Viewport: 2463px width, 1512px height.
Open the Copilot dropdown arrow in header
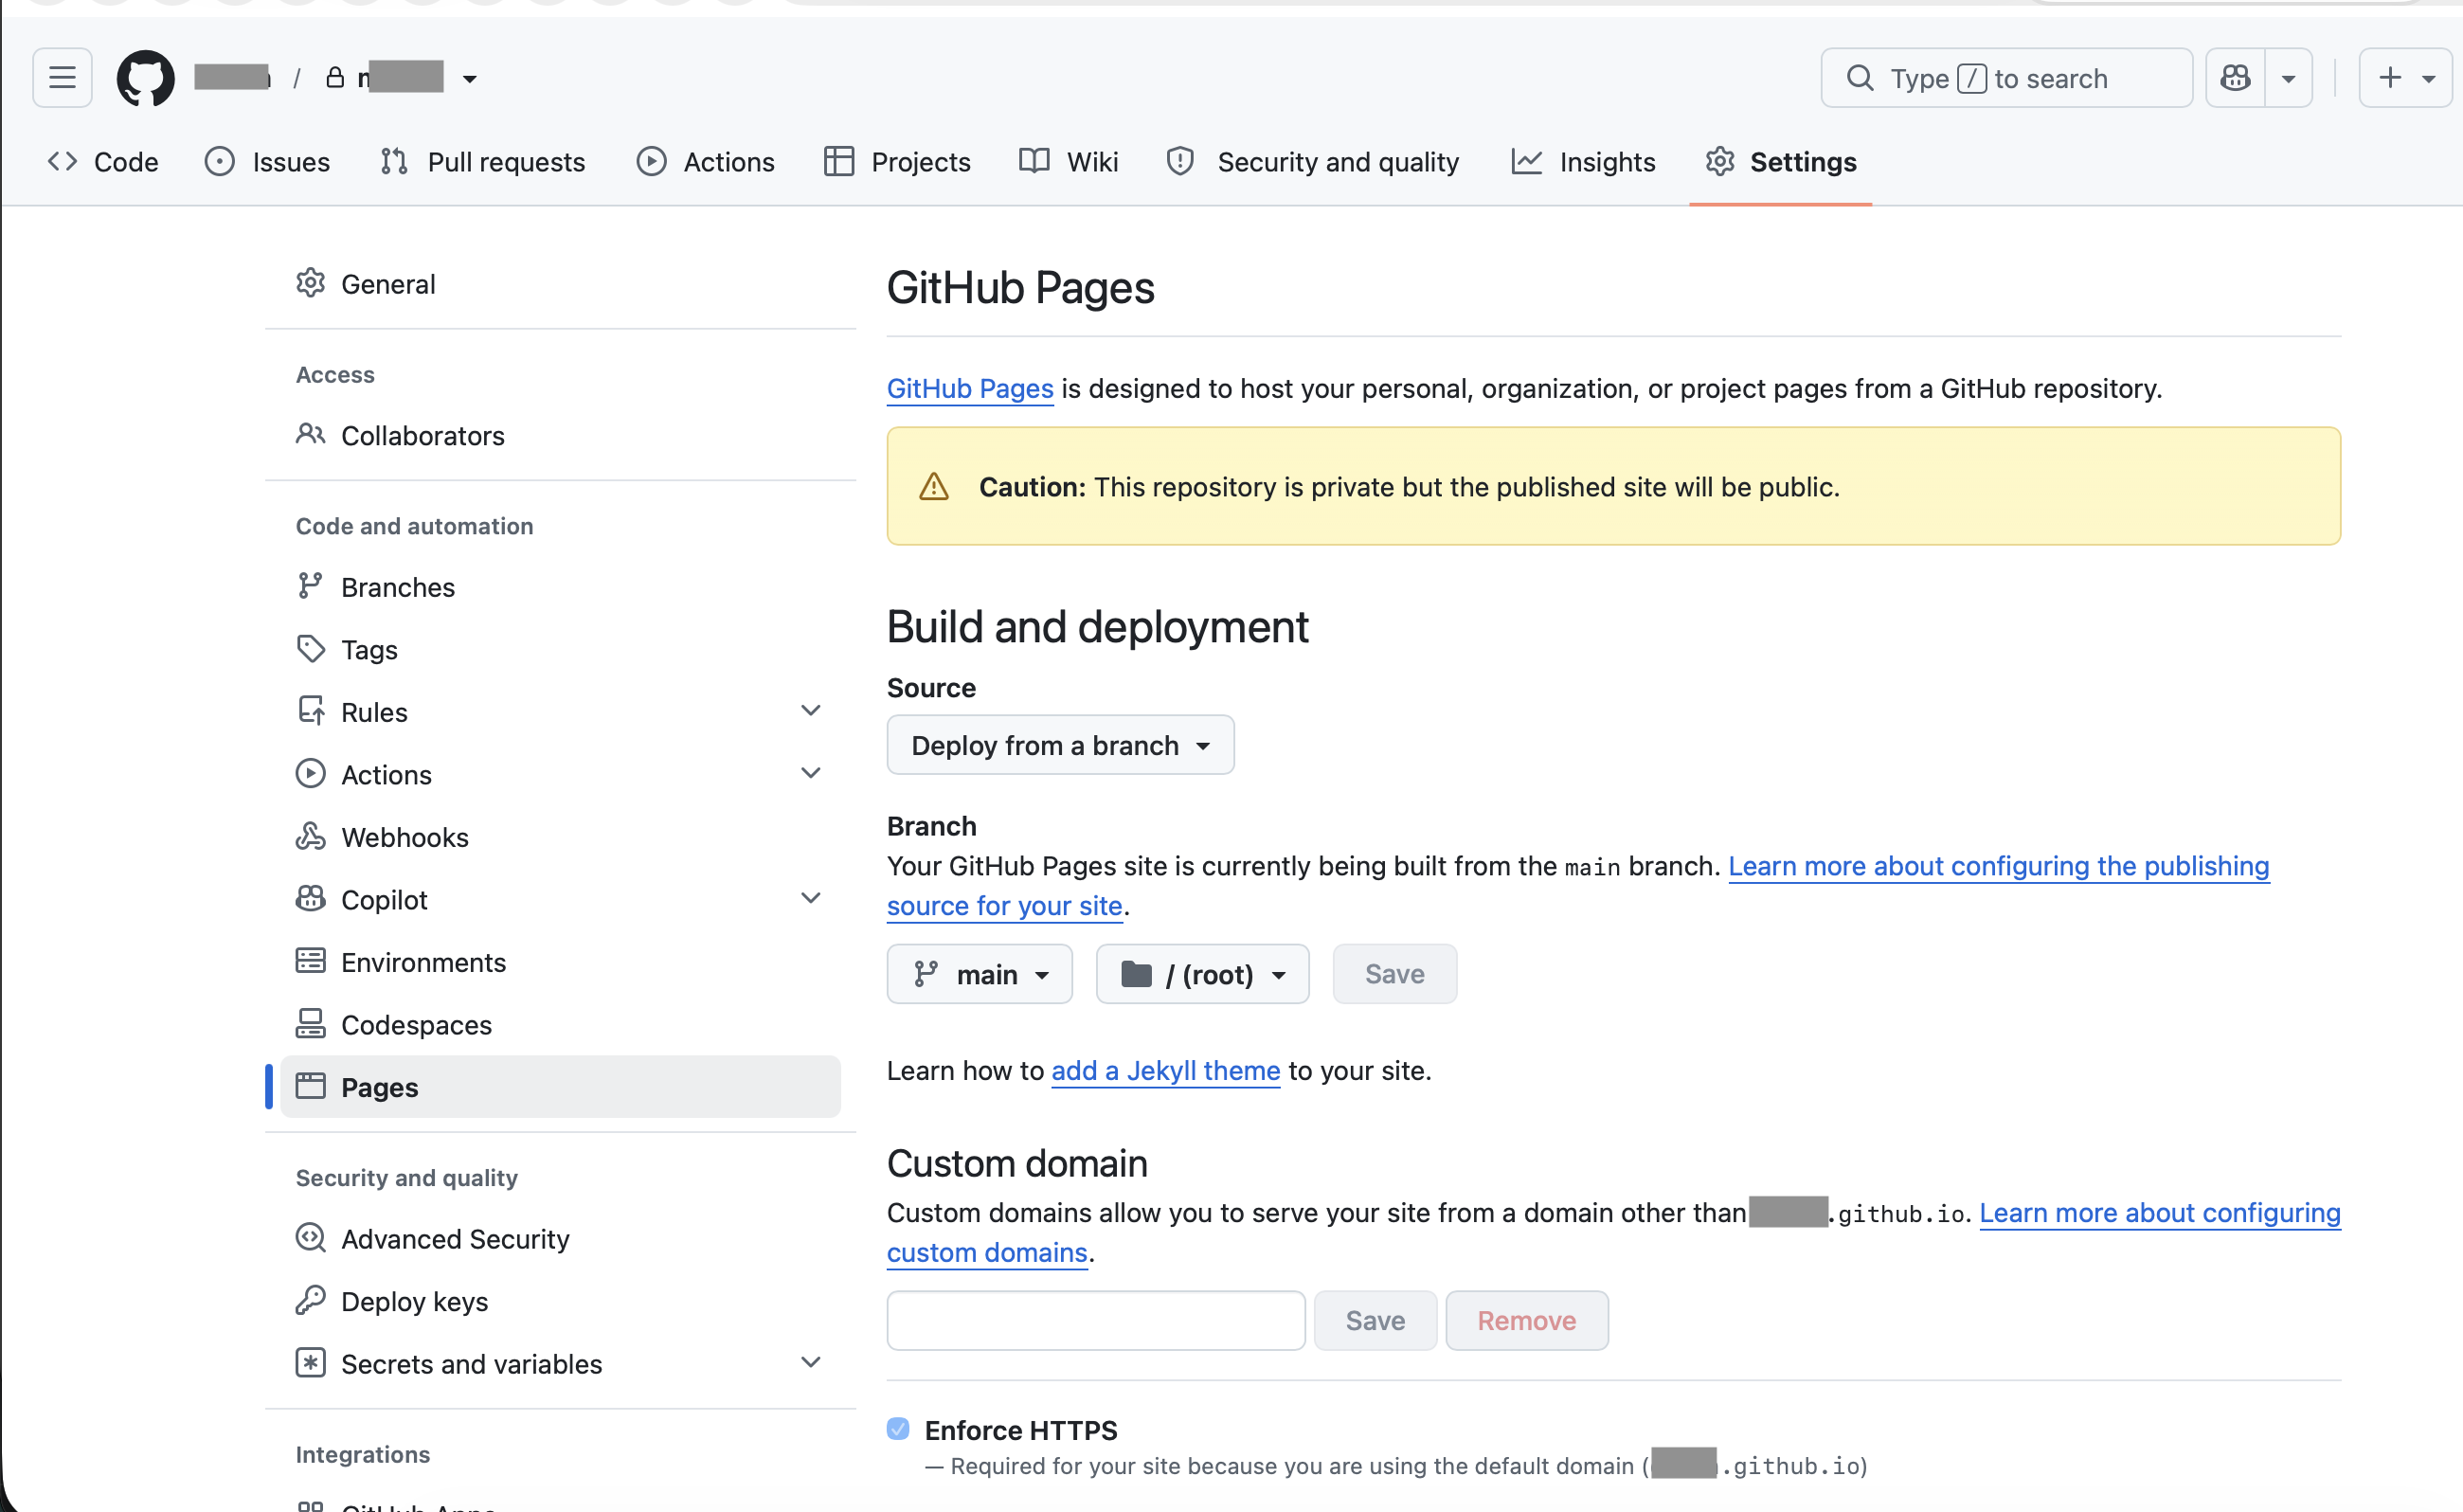click(2288, 78)
